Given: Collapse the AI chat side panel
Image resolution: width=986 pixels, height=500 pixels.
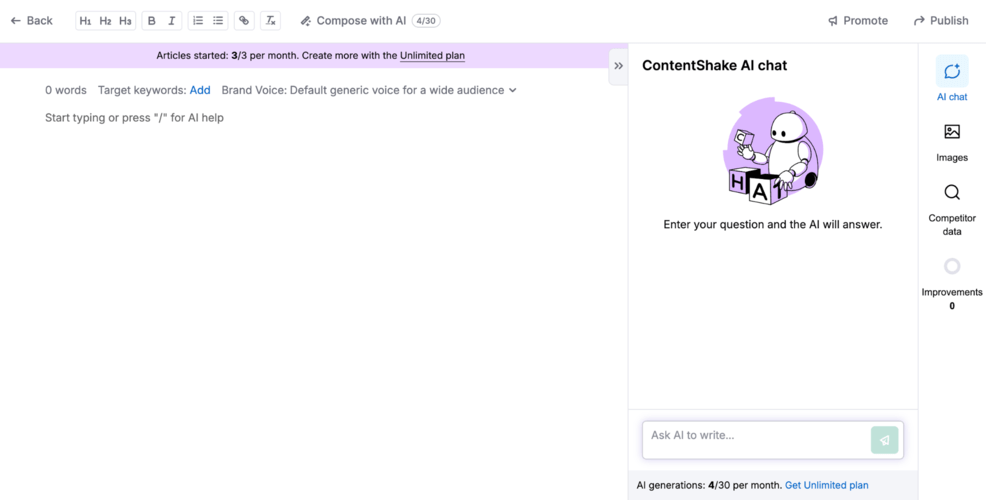Looking at the screenshot, I should (618, 66).
